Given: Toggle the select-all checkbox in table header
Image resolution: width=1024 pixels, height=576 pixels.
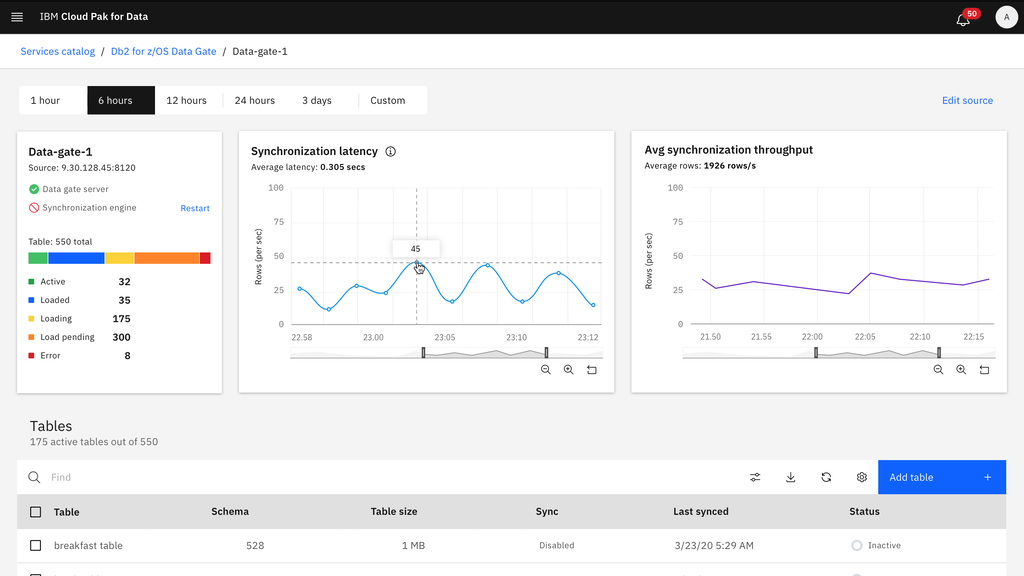Looking at the screenshot, I should 36,511.
